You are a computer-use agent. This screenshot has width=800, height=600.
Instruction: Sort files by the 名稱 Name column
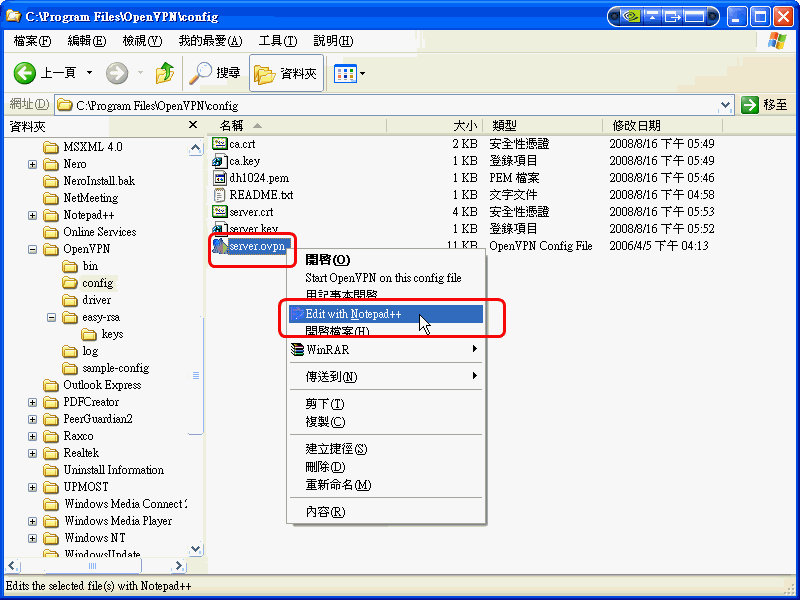coord(297,126)
